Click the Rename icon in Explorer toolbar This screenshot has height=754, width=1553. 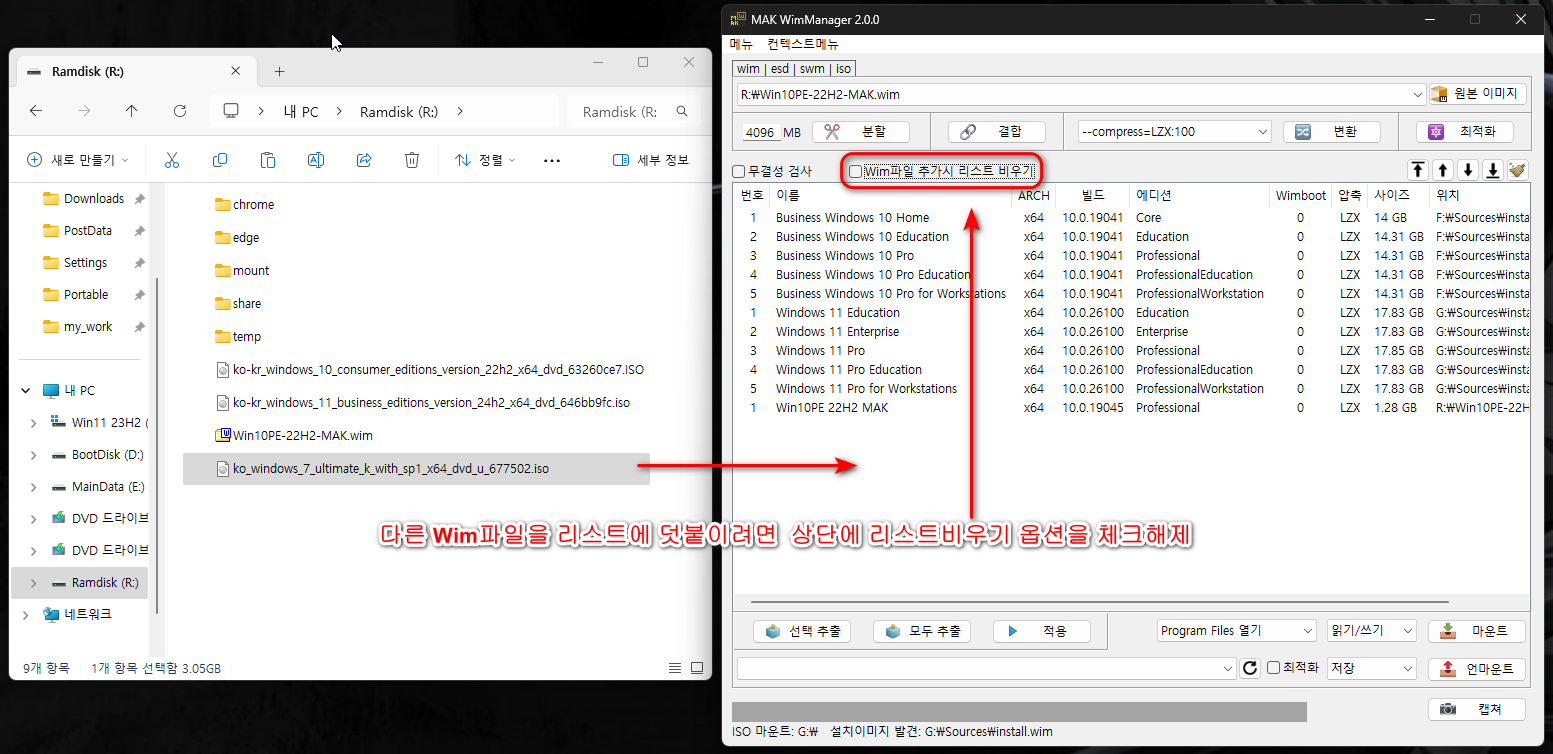tap(316, 160)
